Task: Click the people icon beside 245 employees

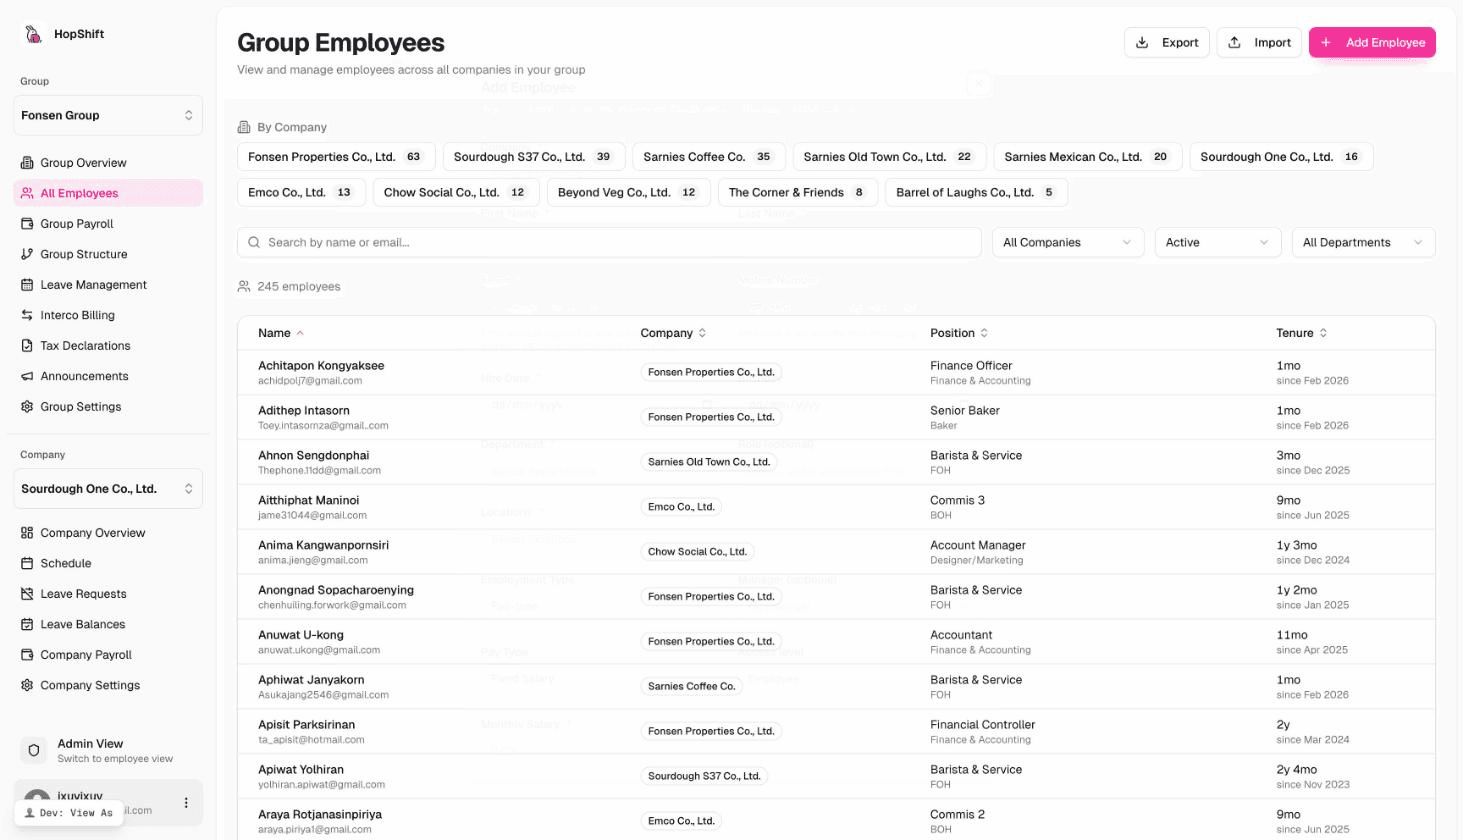Action: 243,286
